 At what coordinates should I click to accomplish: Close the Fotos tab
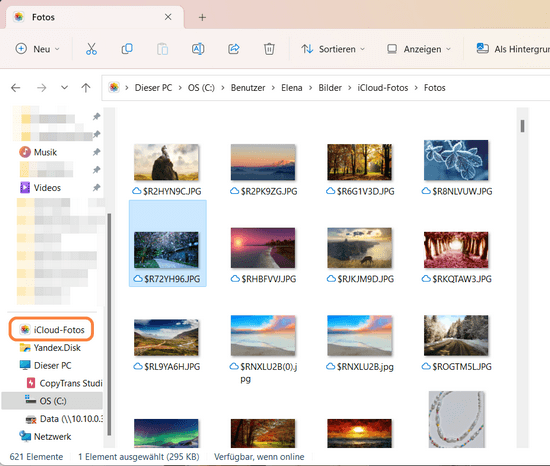coord(168,17)
